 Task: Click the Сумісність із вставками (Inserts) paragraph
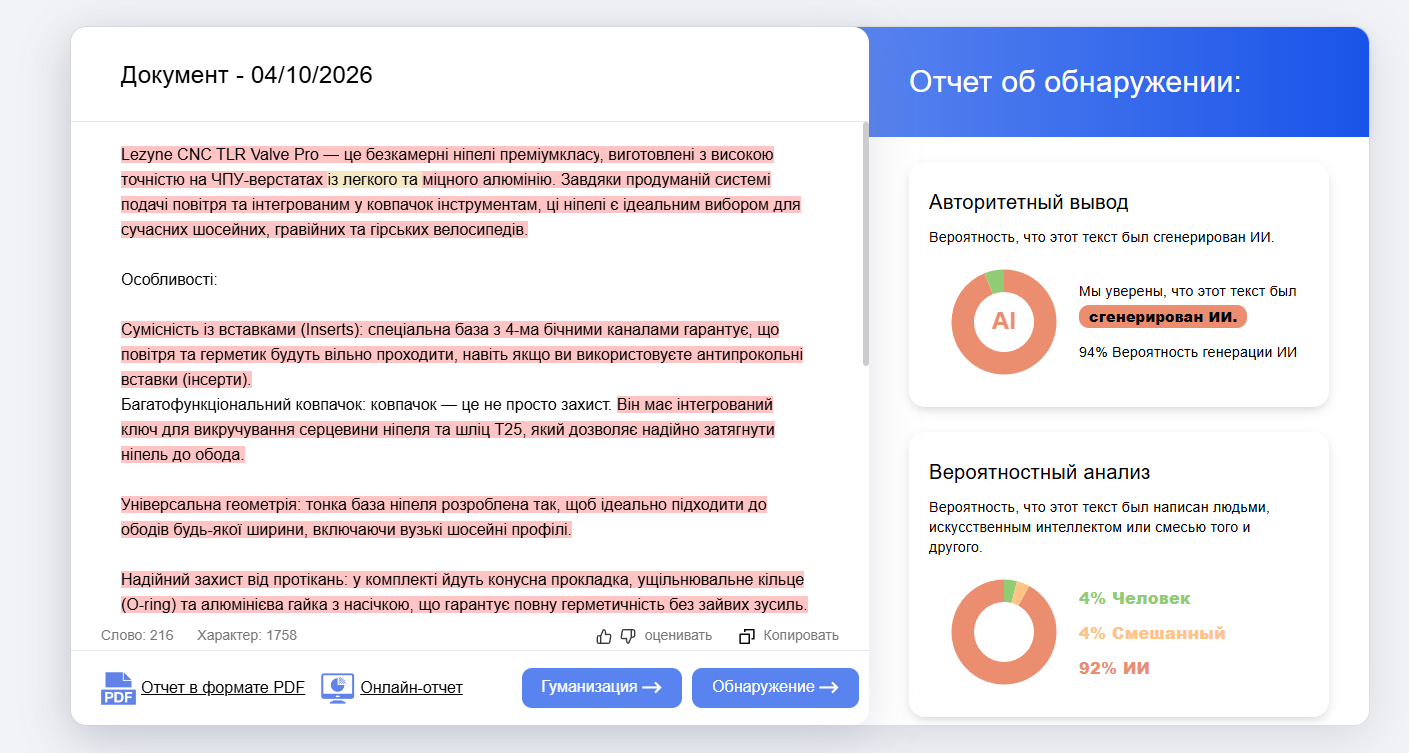point(462,355)
